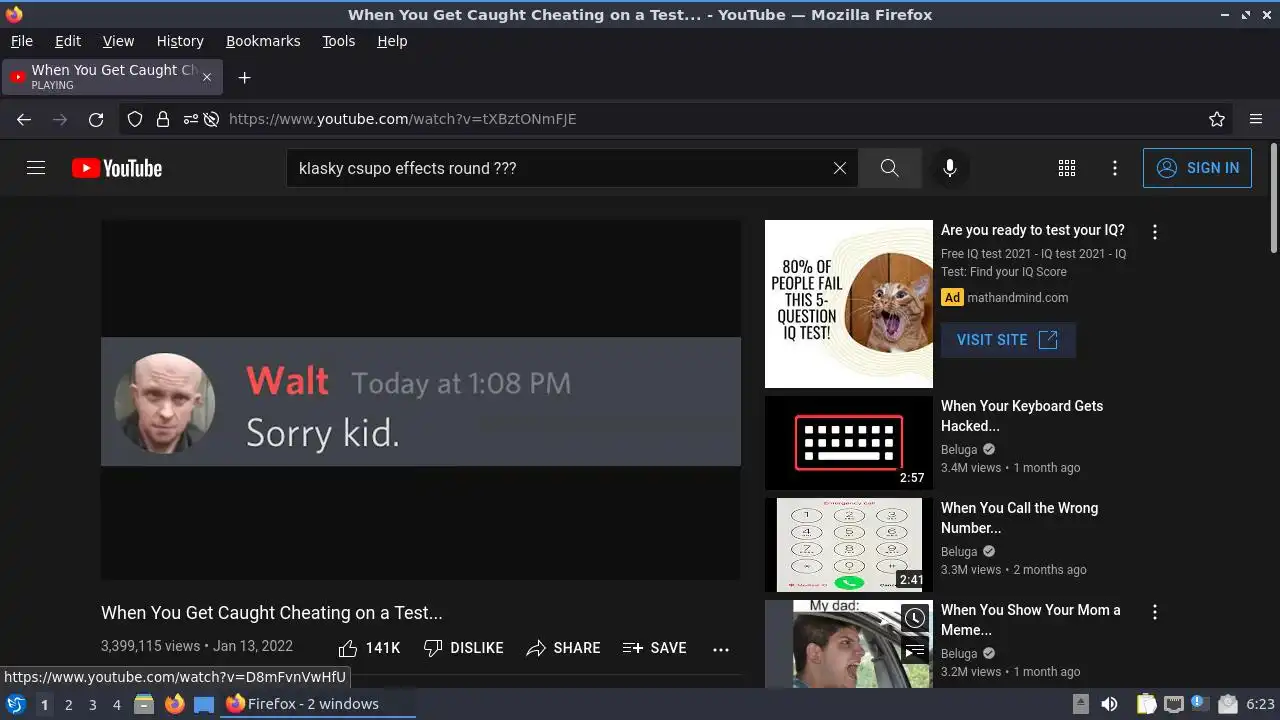Screen dimensions: 1280x720
Task: Open the permissions key icon in address bar
Action: click(x=190, y=119)
